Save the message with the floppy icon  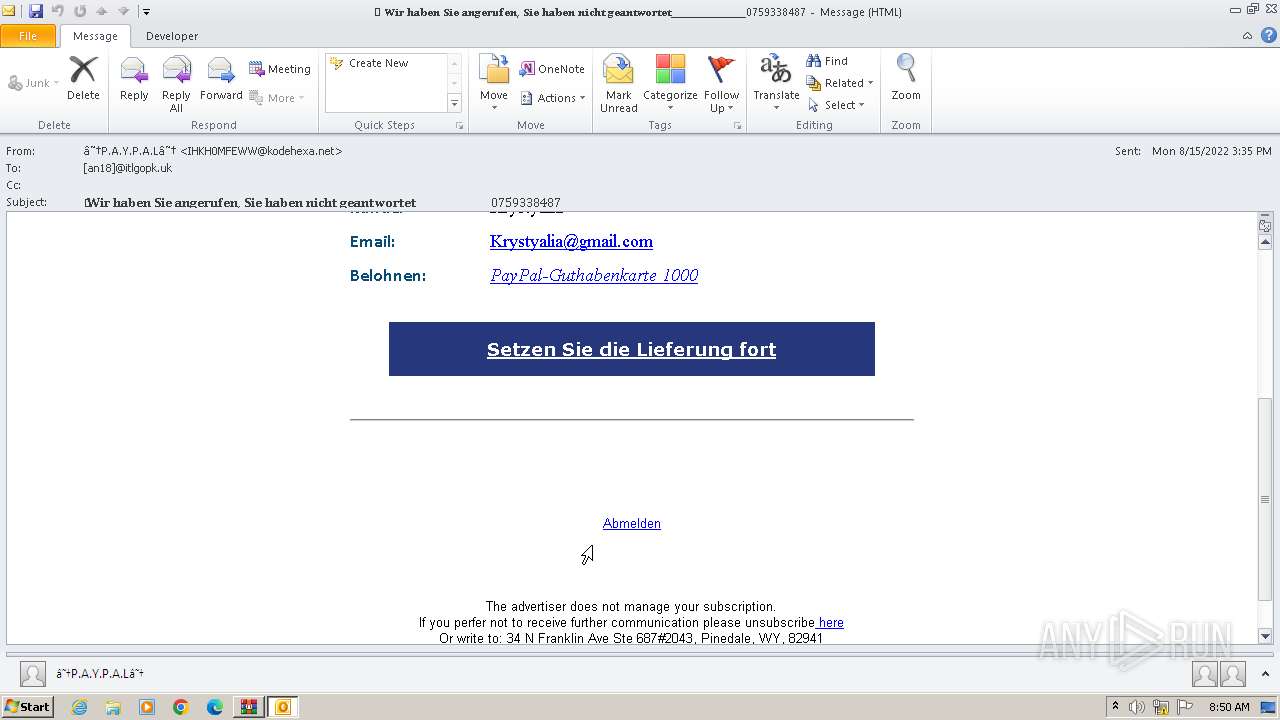[36, 11]
